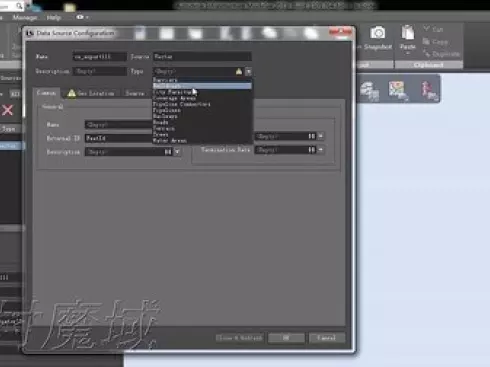Click the eye icon in menu bar
The image size is (490, 367).
[x=80, y=17]
